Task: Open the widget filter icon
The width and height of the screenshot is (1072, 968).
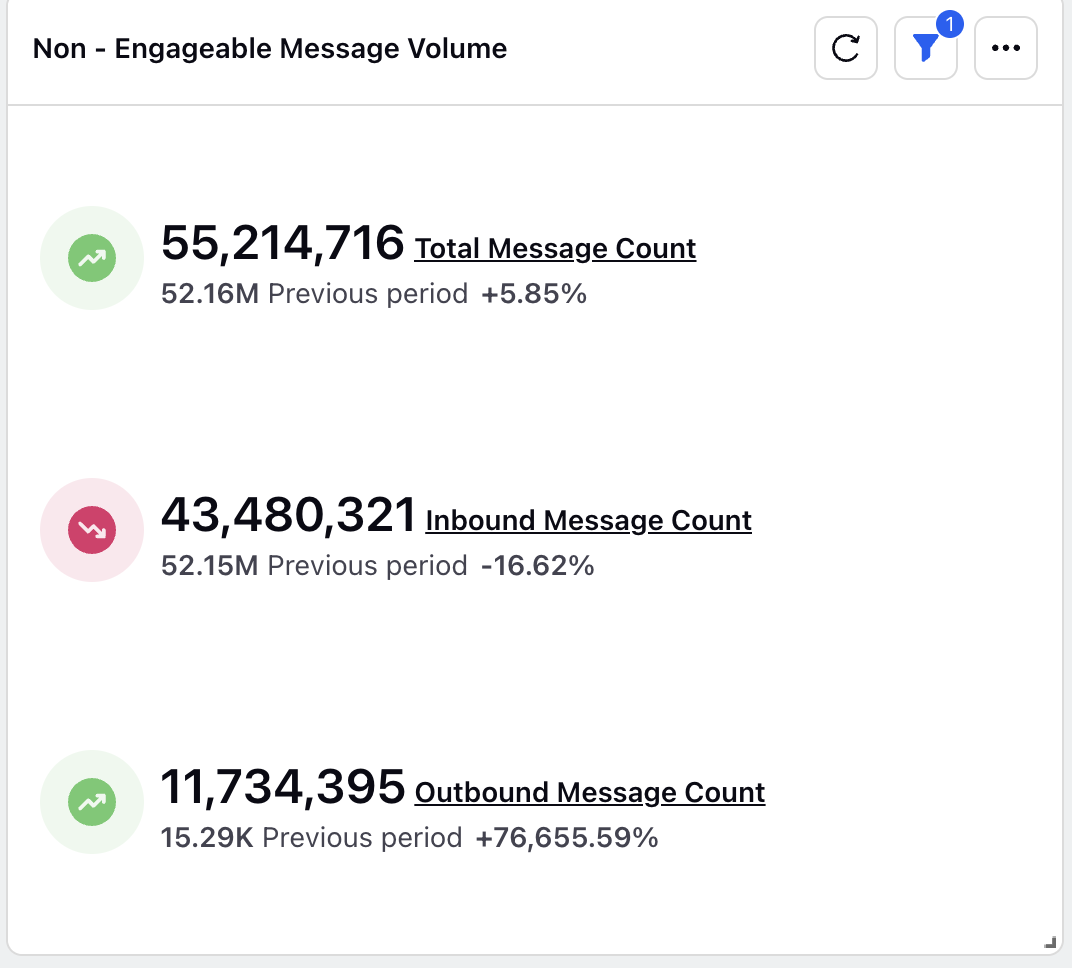Action: pos(925,49)
